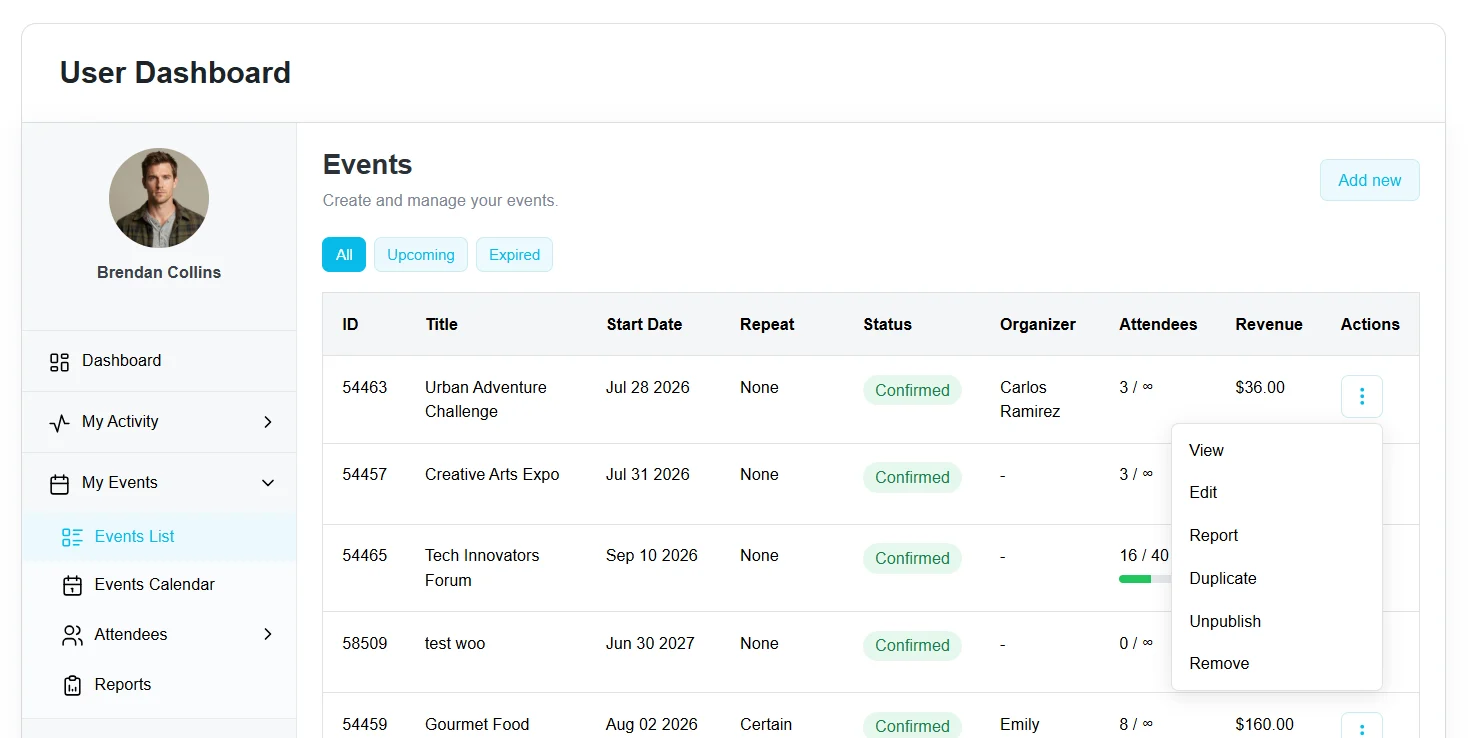Click the Attendees people icon
The image size is (1478, 738).
(72, 635)
